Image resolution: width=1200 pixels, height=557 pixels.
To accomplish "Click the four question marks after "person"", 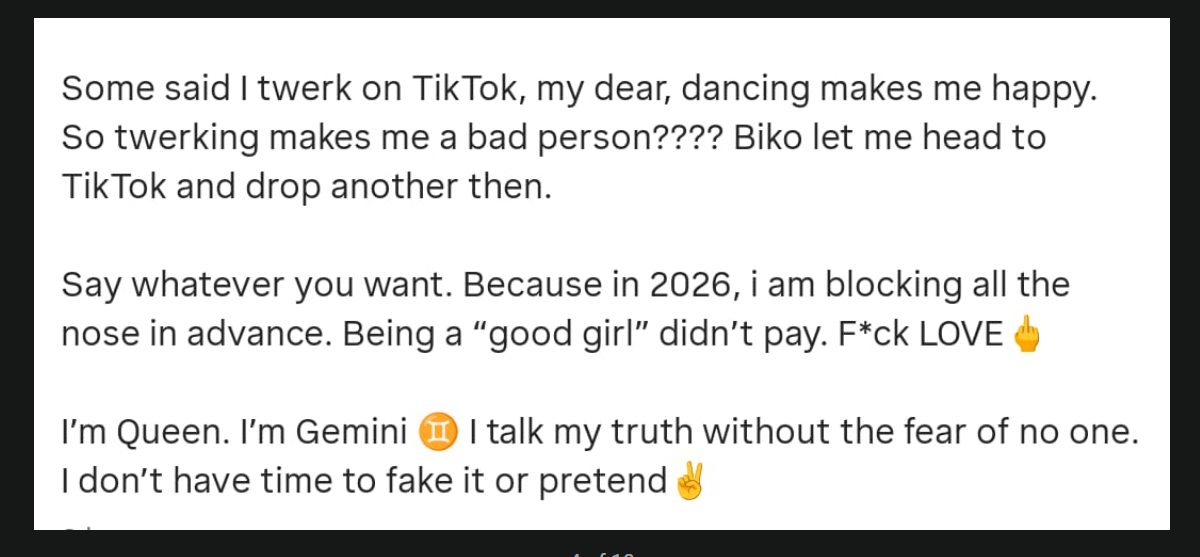I will pos(688,138).
